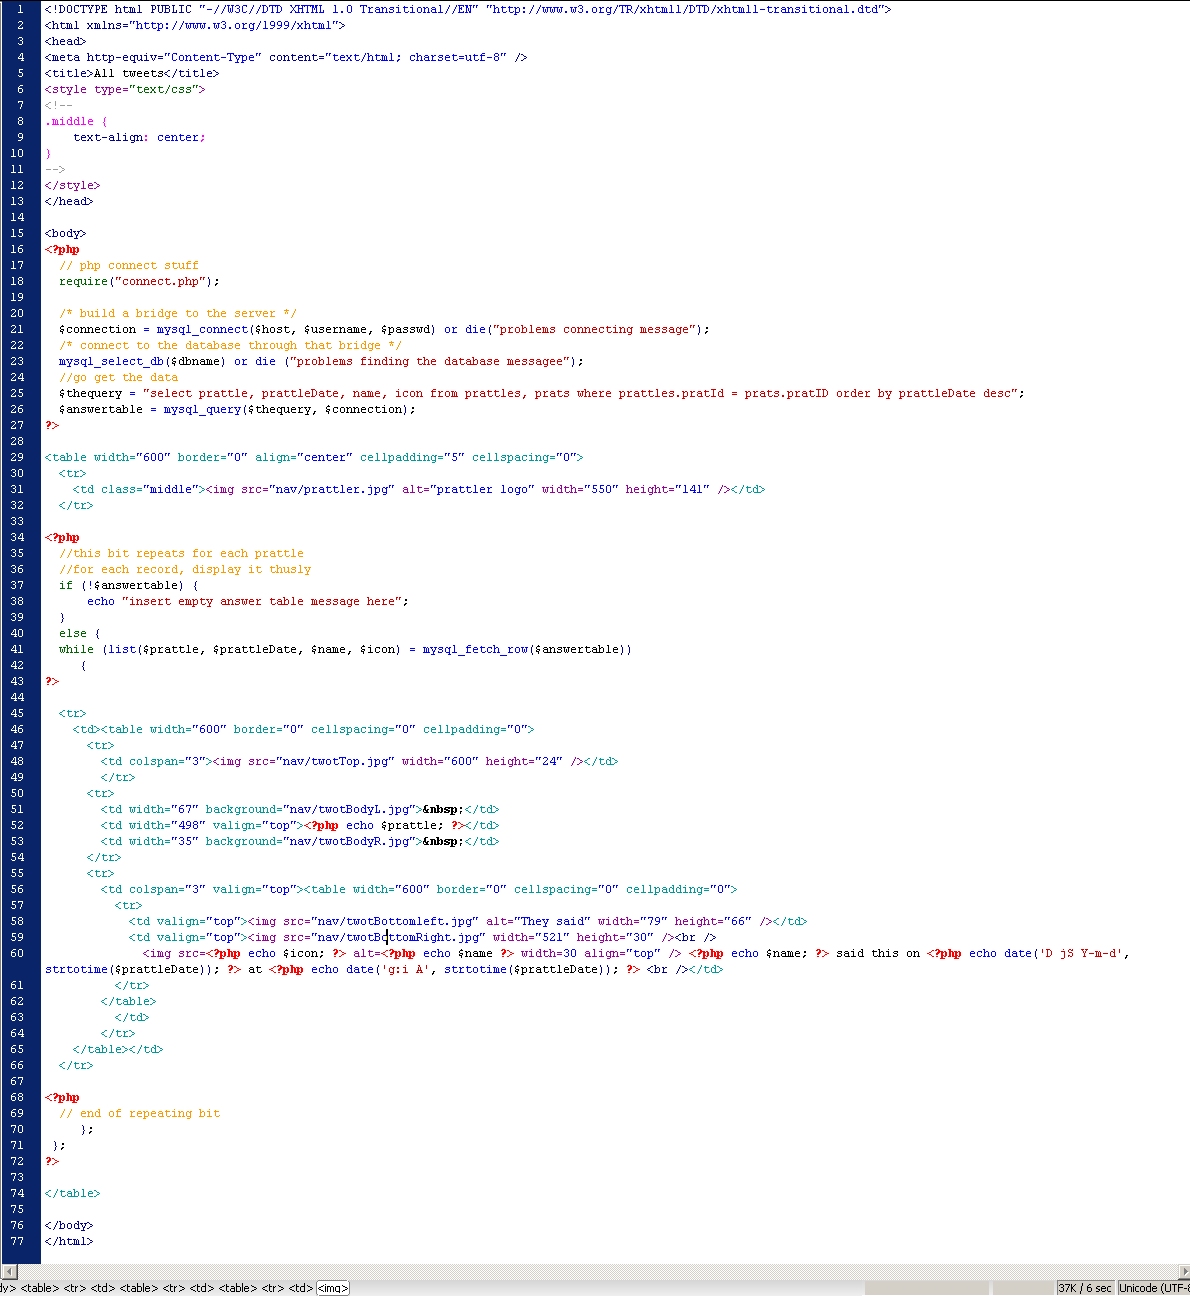Screen dimensions: 1190x1296
Task: Click the nav/prattler.jpg image source
Action: tap(335, 489)
